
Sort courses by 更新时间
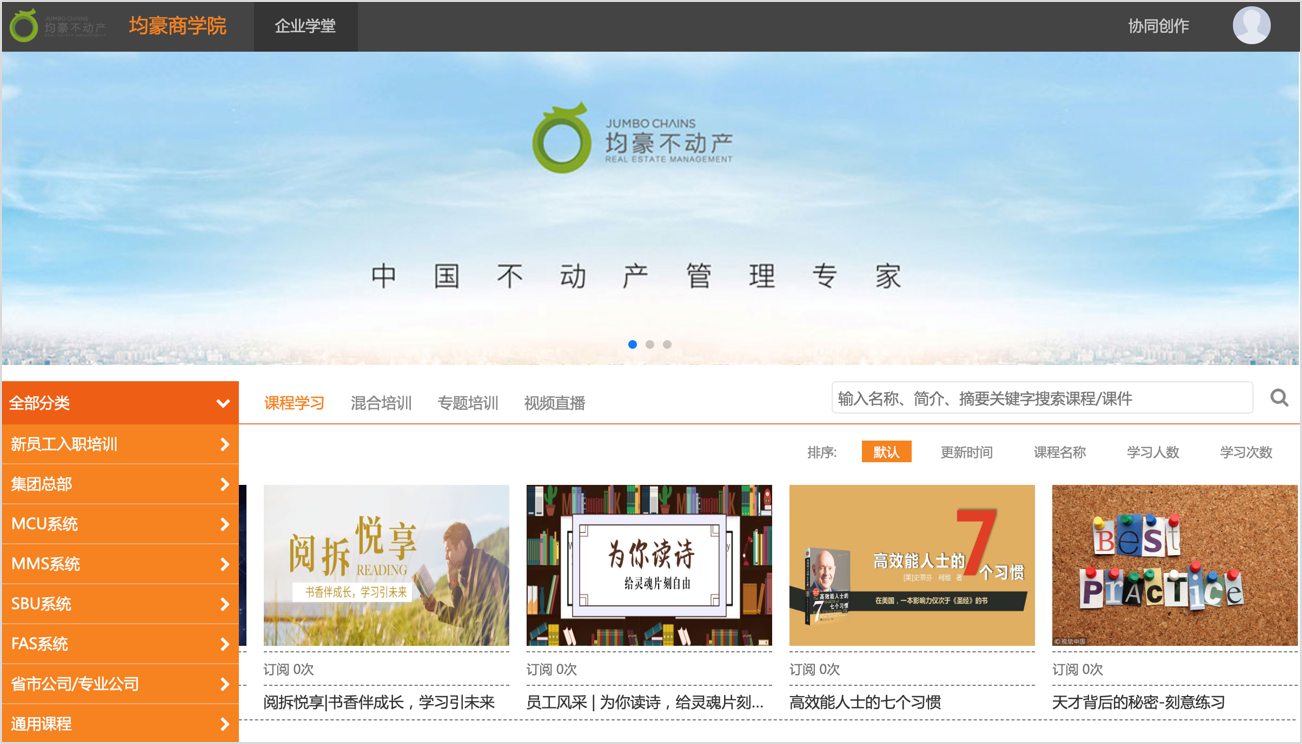tap(966, 452)
